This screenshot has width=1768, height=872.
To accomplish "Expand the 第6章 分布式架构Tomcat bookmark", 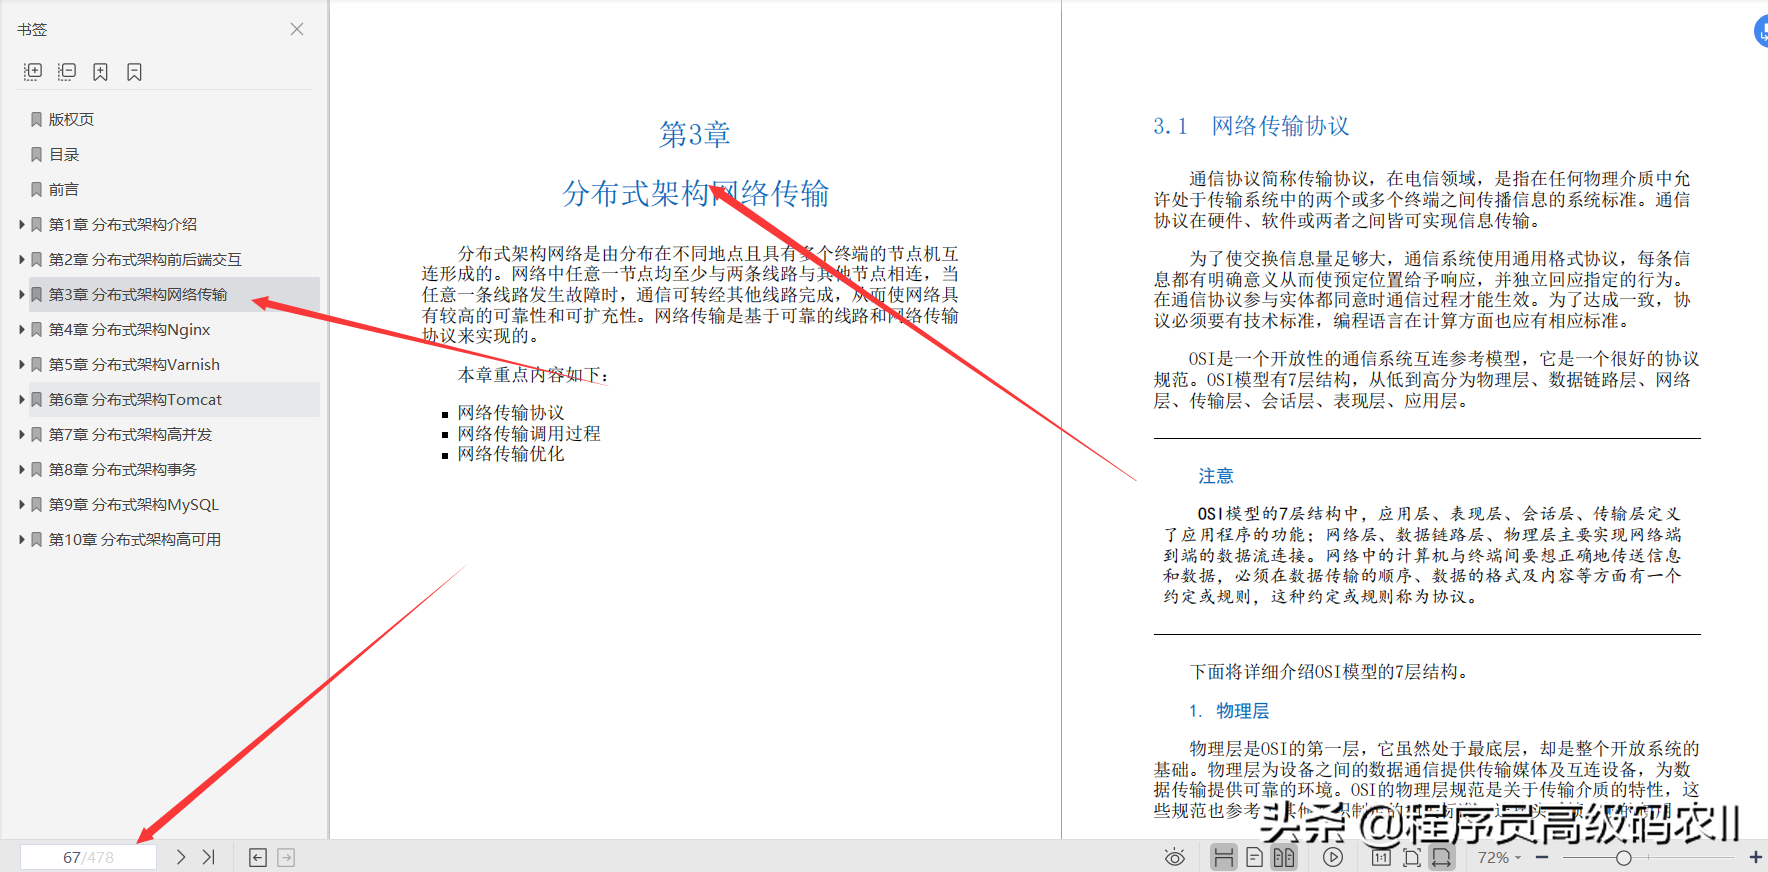I will pos(22,399).
